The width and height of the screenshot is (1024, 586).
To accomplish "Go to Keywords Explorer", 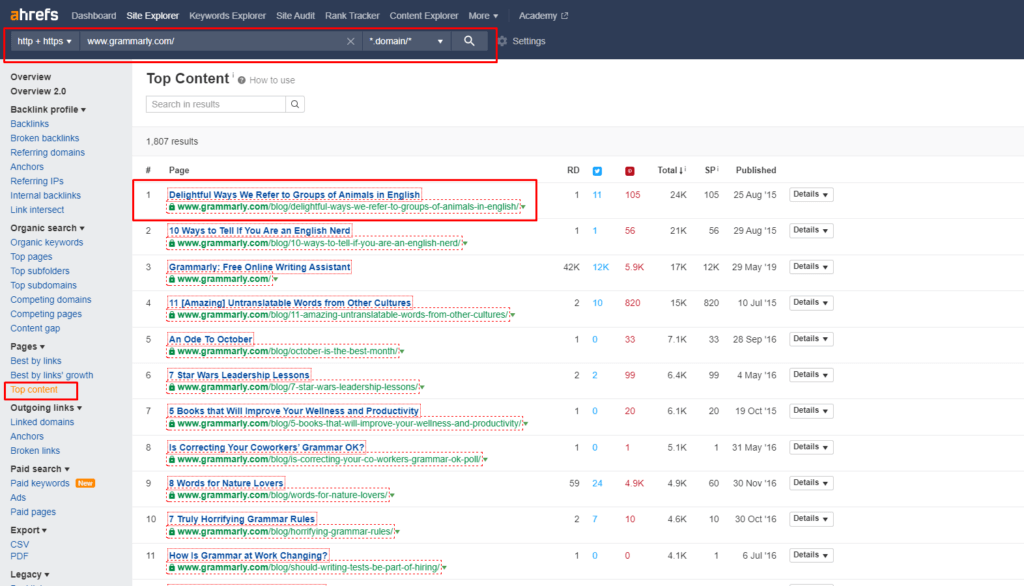I will pyautogui.click(x=227, y=16).
